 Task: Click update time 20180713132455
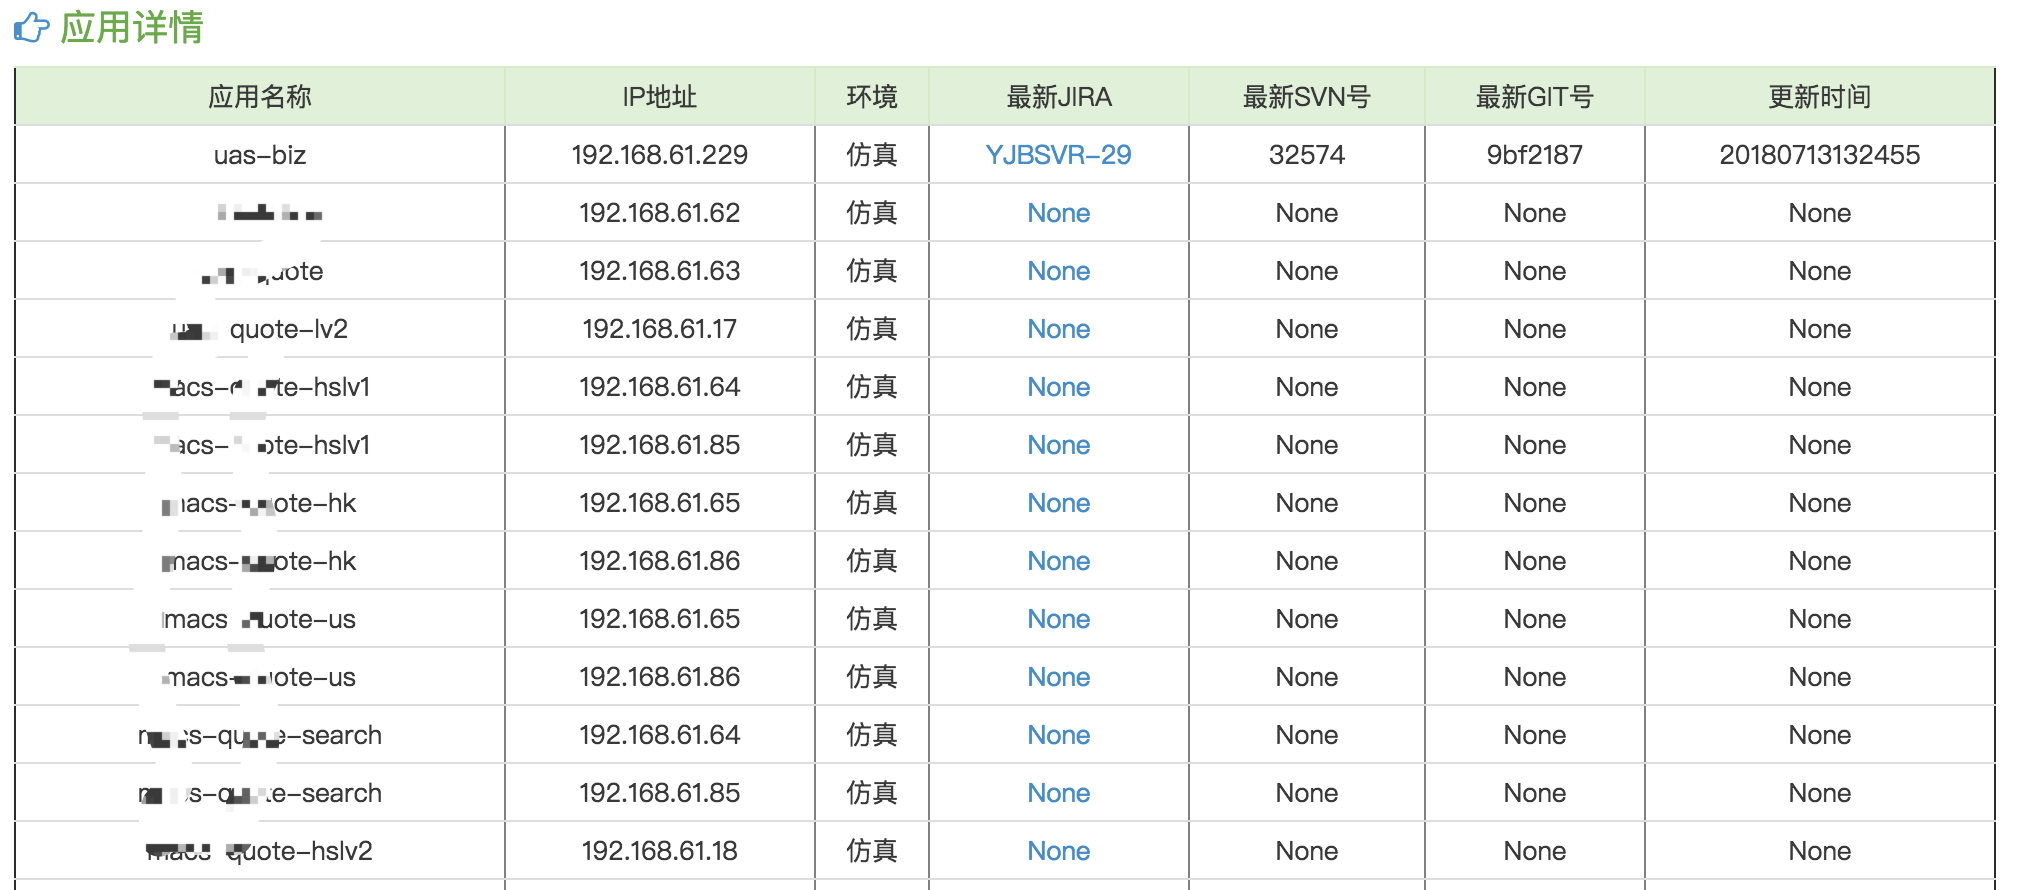click(x=1819, y=155)
